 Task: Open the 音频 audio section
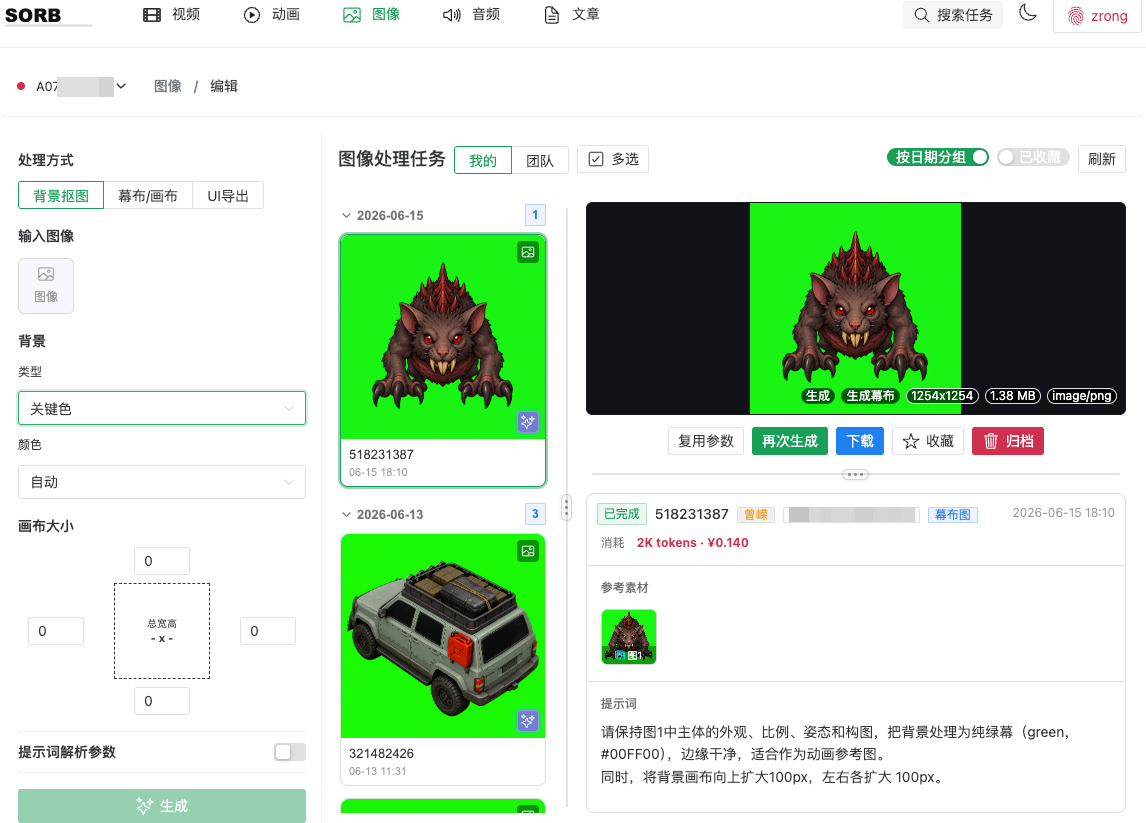point(471,15)
